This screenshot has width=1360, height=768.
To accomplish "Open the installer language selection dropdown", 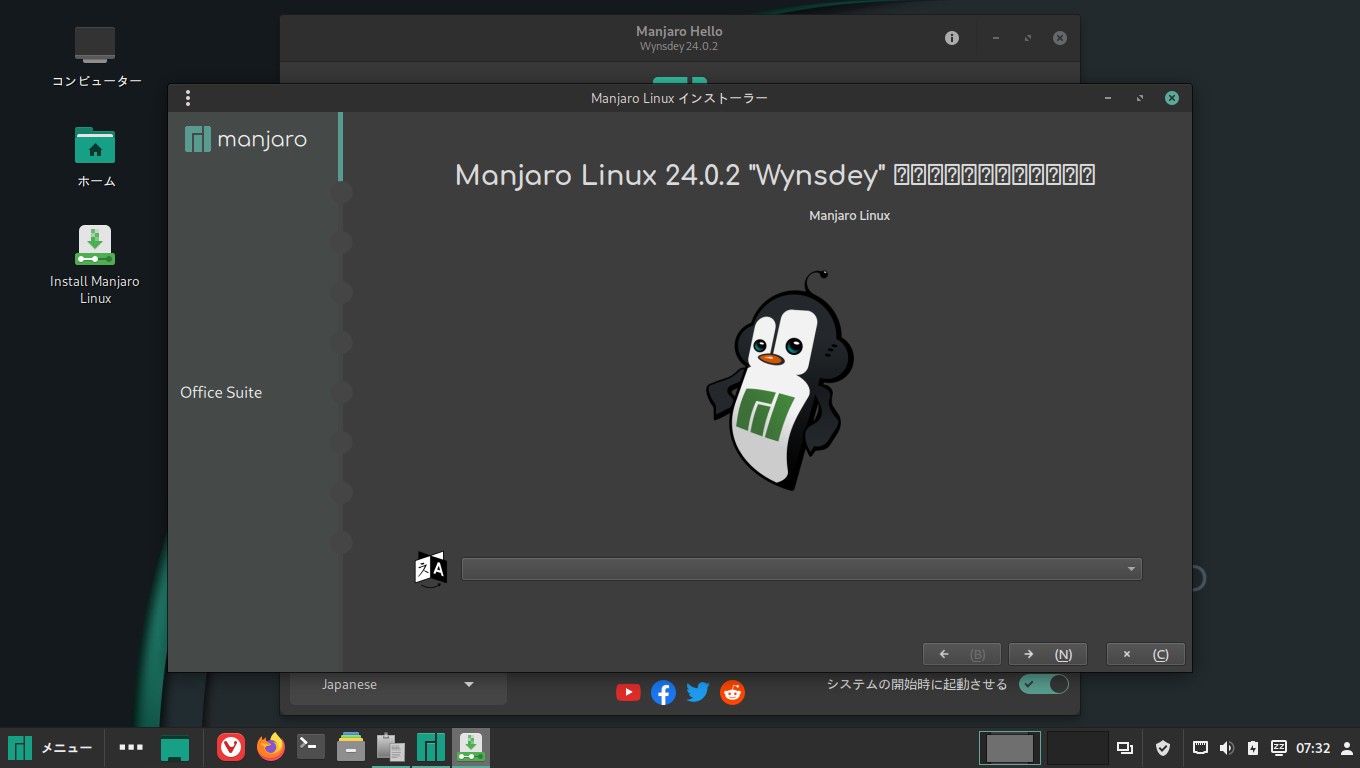I will (801, 569).
